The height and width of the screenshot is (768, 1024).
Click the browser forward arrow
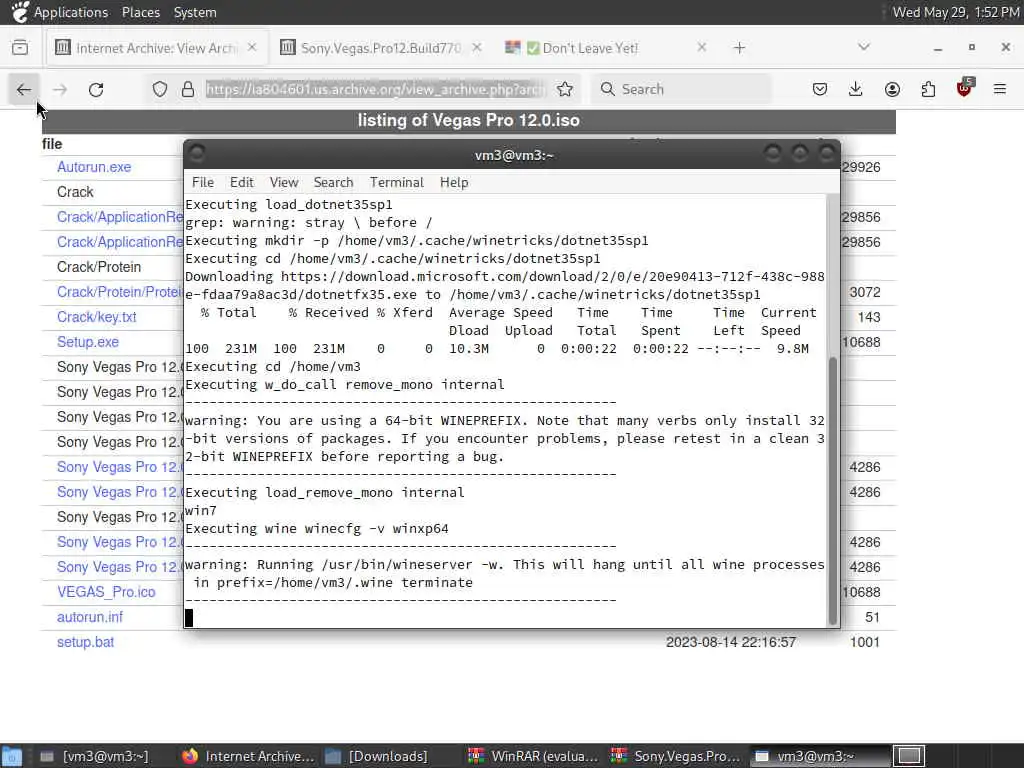pyautogui.click(x=60, y=89)
